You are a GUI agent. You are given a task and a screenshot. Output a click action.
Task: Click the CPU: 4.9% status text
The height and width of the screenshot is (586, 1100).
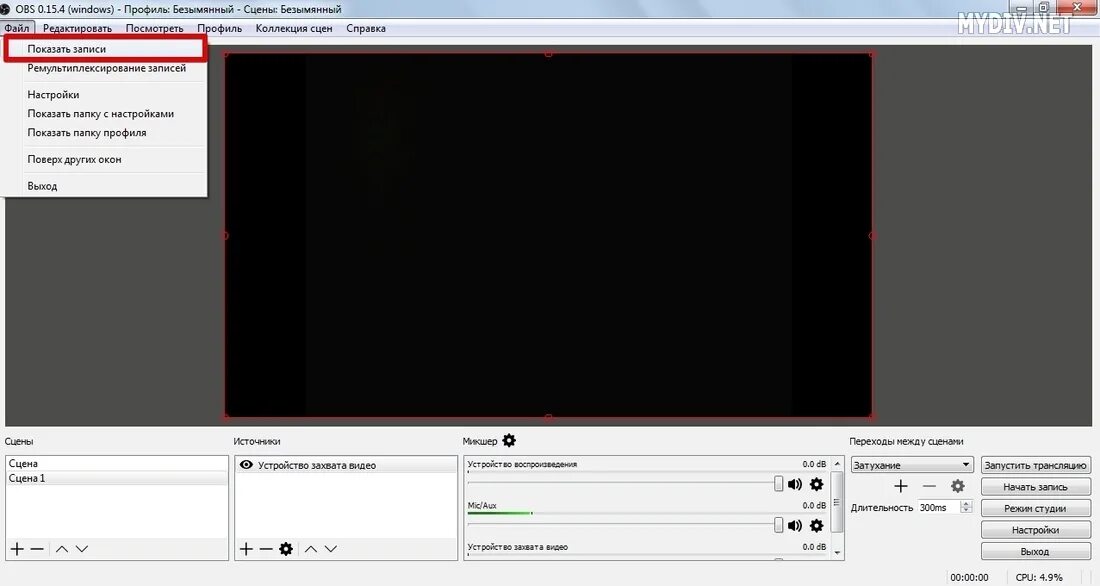point(1039,577)
